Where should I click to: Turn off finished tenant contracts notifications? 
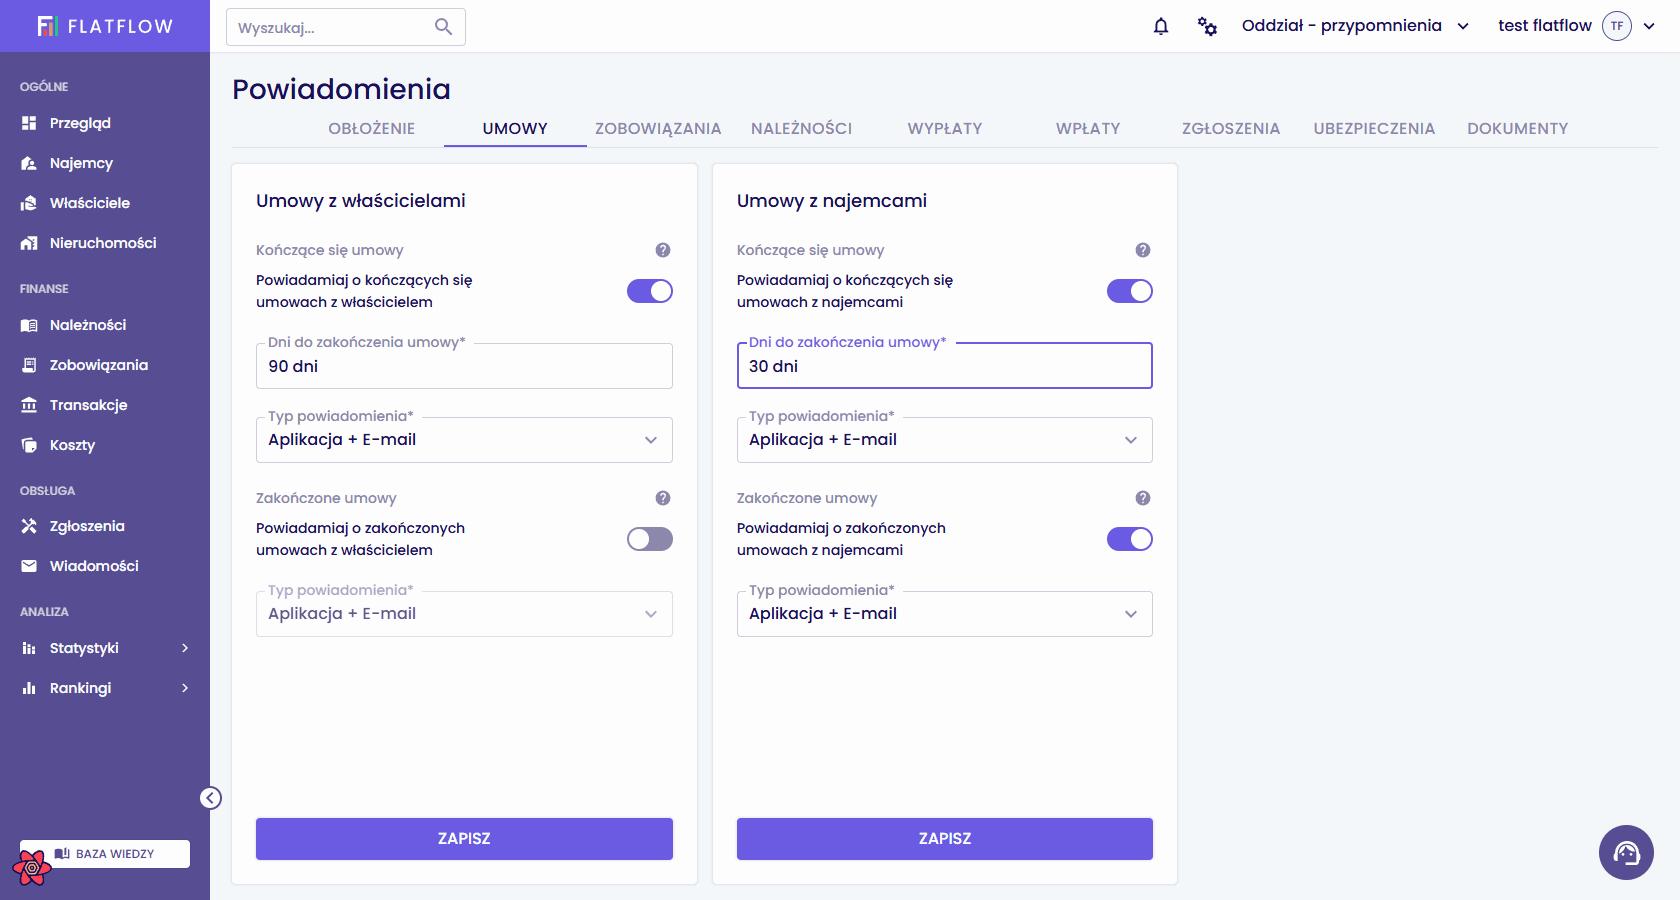coord(1130,539)
